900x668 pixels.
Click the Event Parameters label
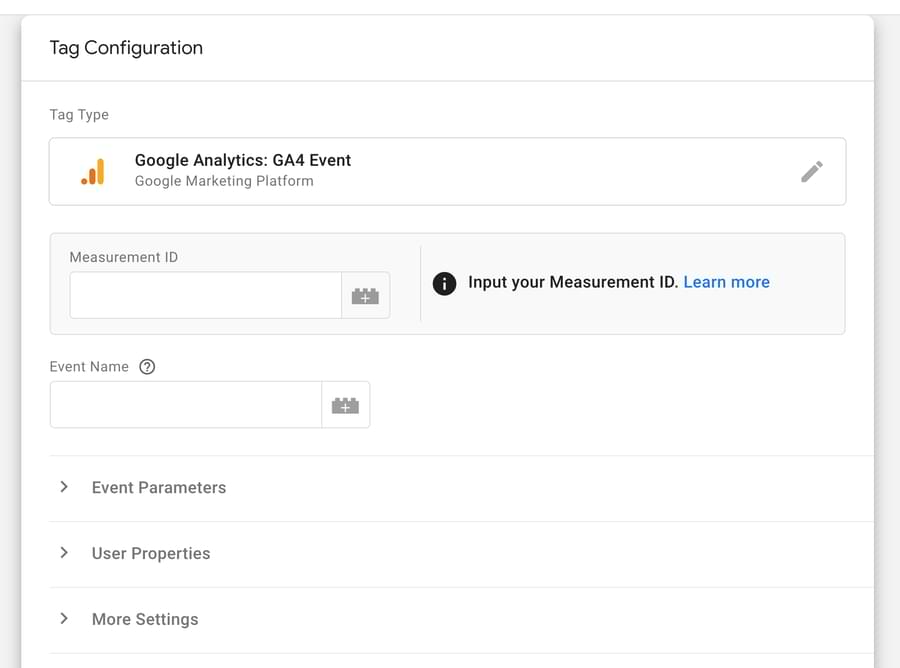point(159,488)
